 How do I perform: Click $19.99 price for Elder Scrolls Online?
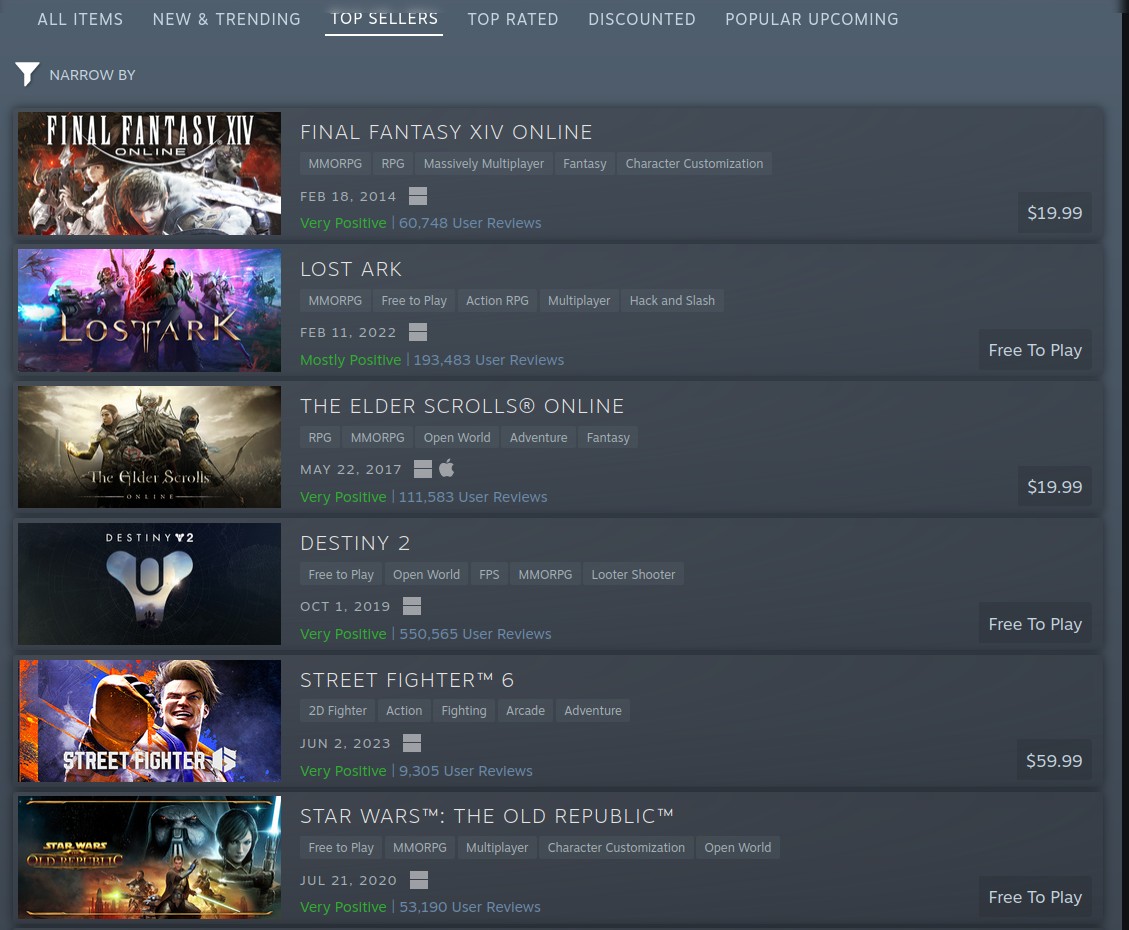point(1054,487)
